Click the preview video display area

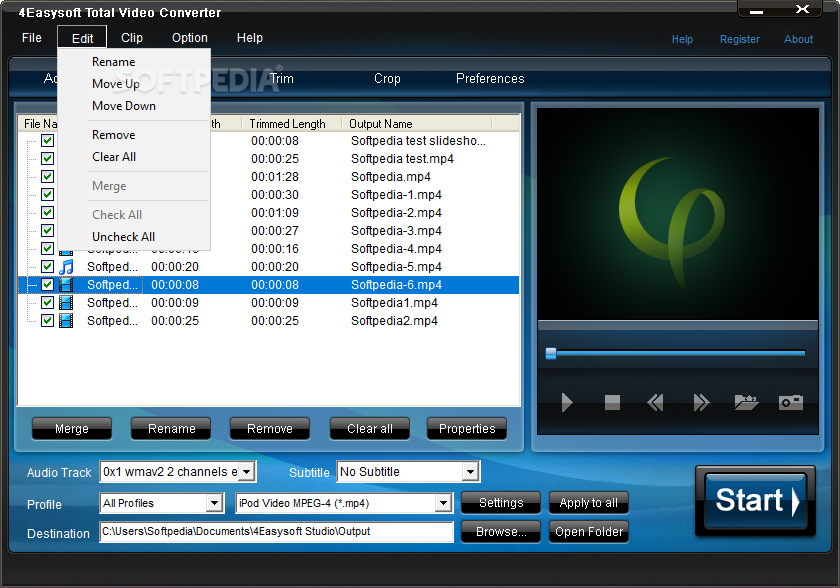tap(678, 214)
